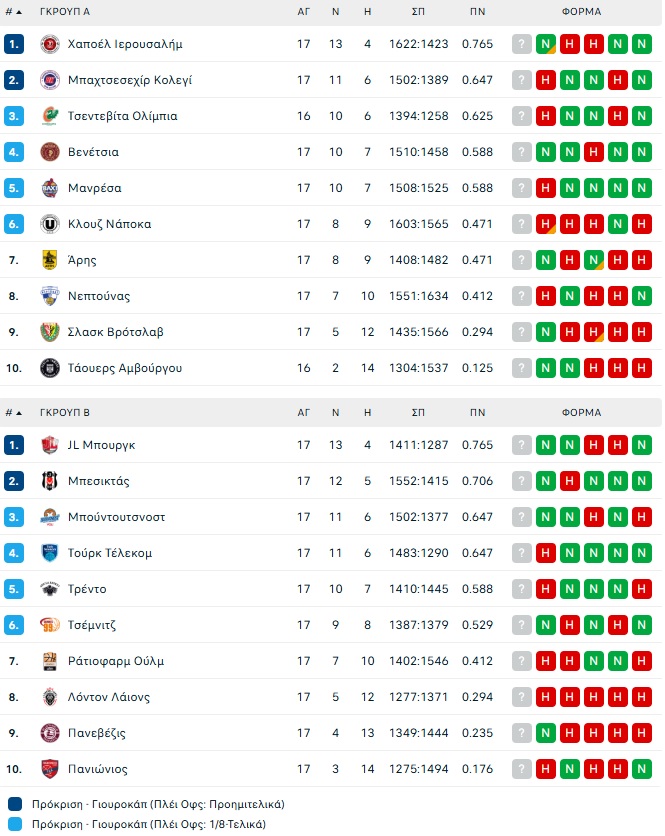Screen dimensions: 665x836
Task: Click the Λόντον Λάιονς lion logo
Action: [x=50, y=697]
